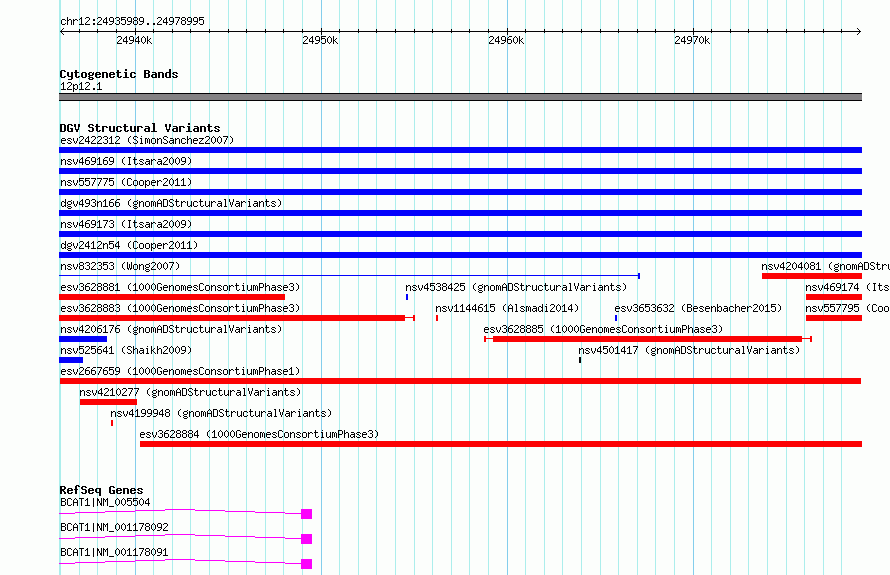The width and height of the screenshot is (890, 575).
Task: Open esv2667659 1000Genomes Phase1 label
Action: [179, 371]
